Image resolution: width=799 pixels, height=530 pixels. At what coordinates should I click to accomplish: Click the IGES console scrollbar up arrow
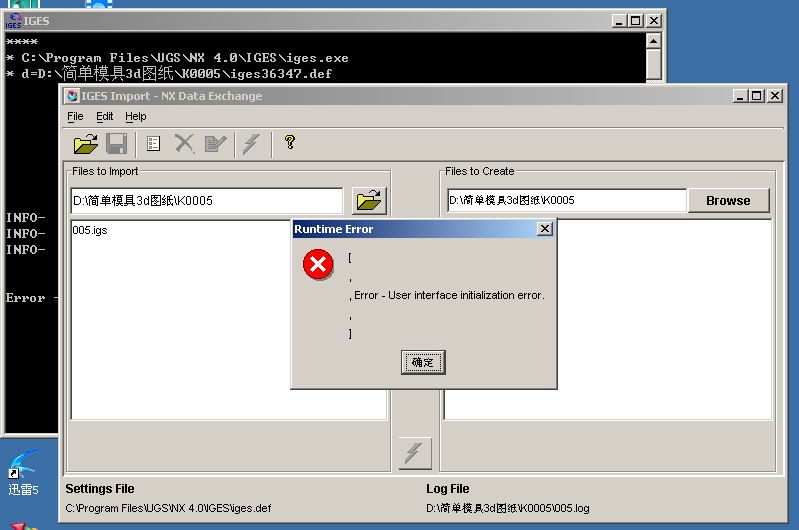[653, 41]
